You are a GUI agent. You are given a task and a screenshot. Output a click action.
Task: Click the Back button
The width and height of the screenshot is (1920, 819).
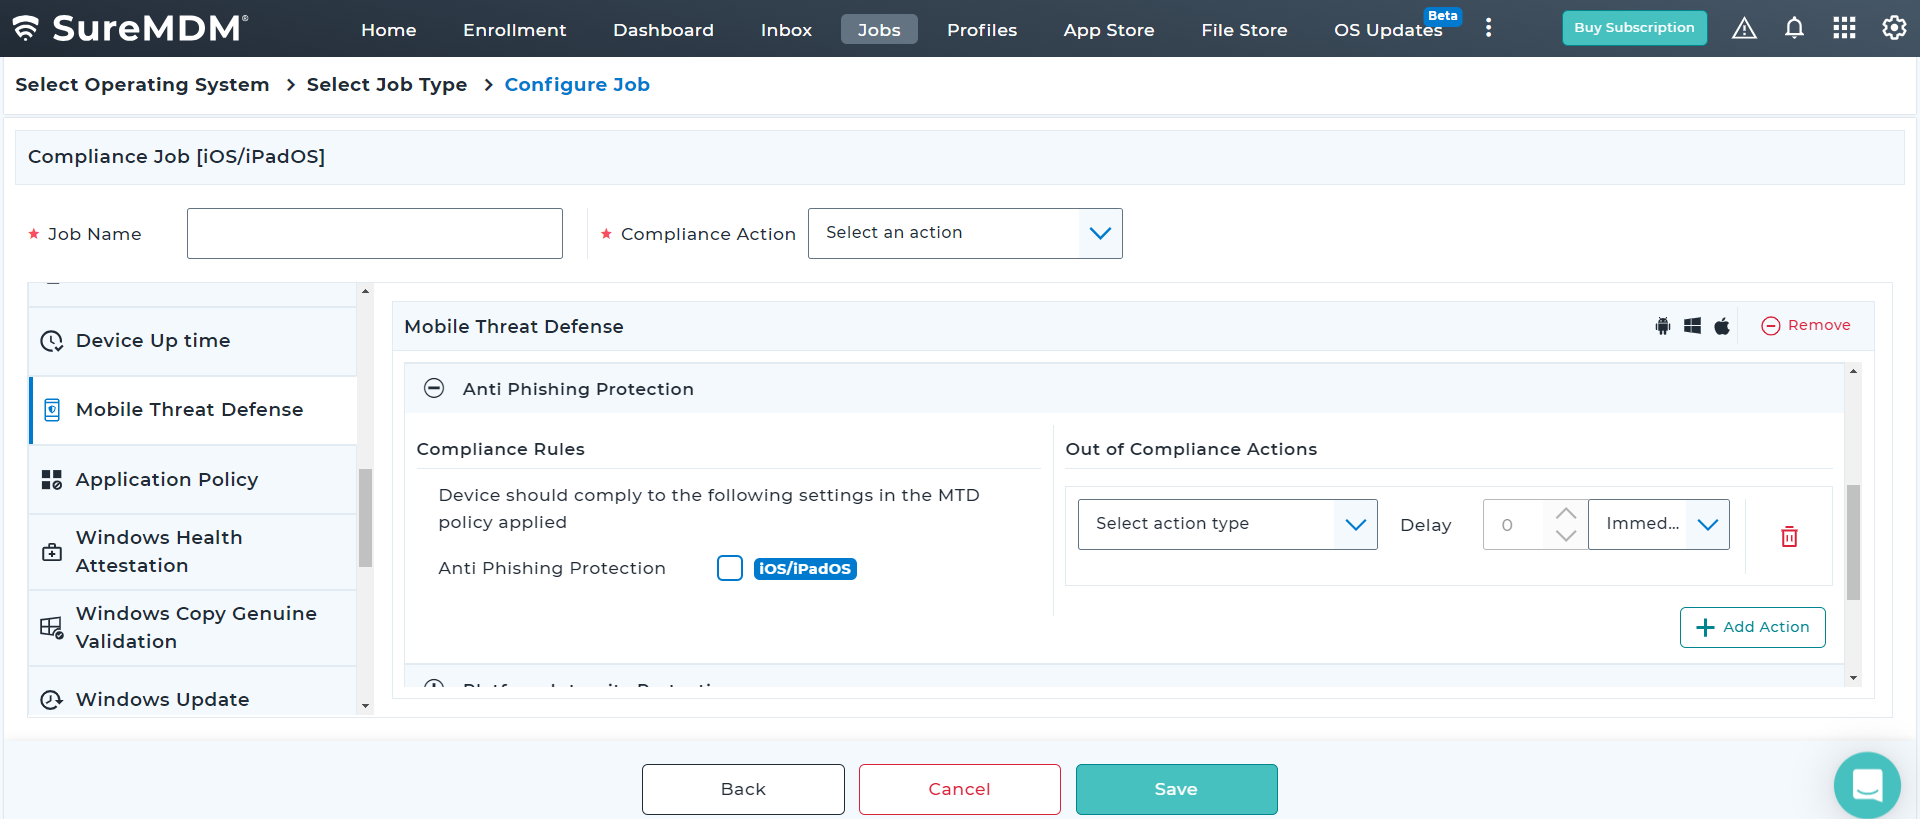[743, 789]
